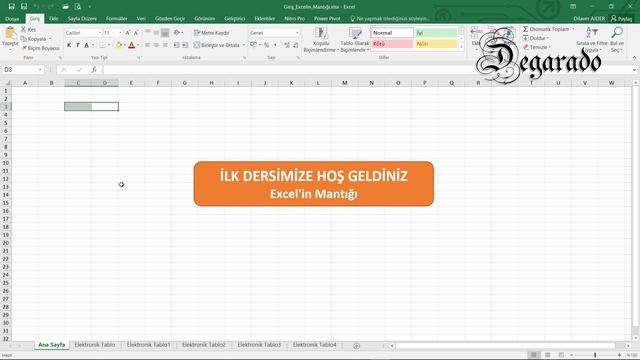Adjust the zoom slider in status bar

click(595, 355)
